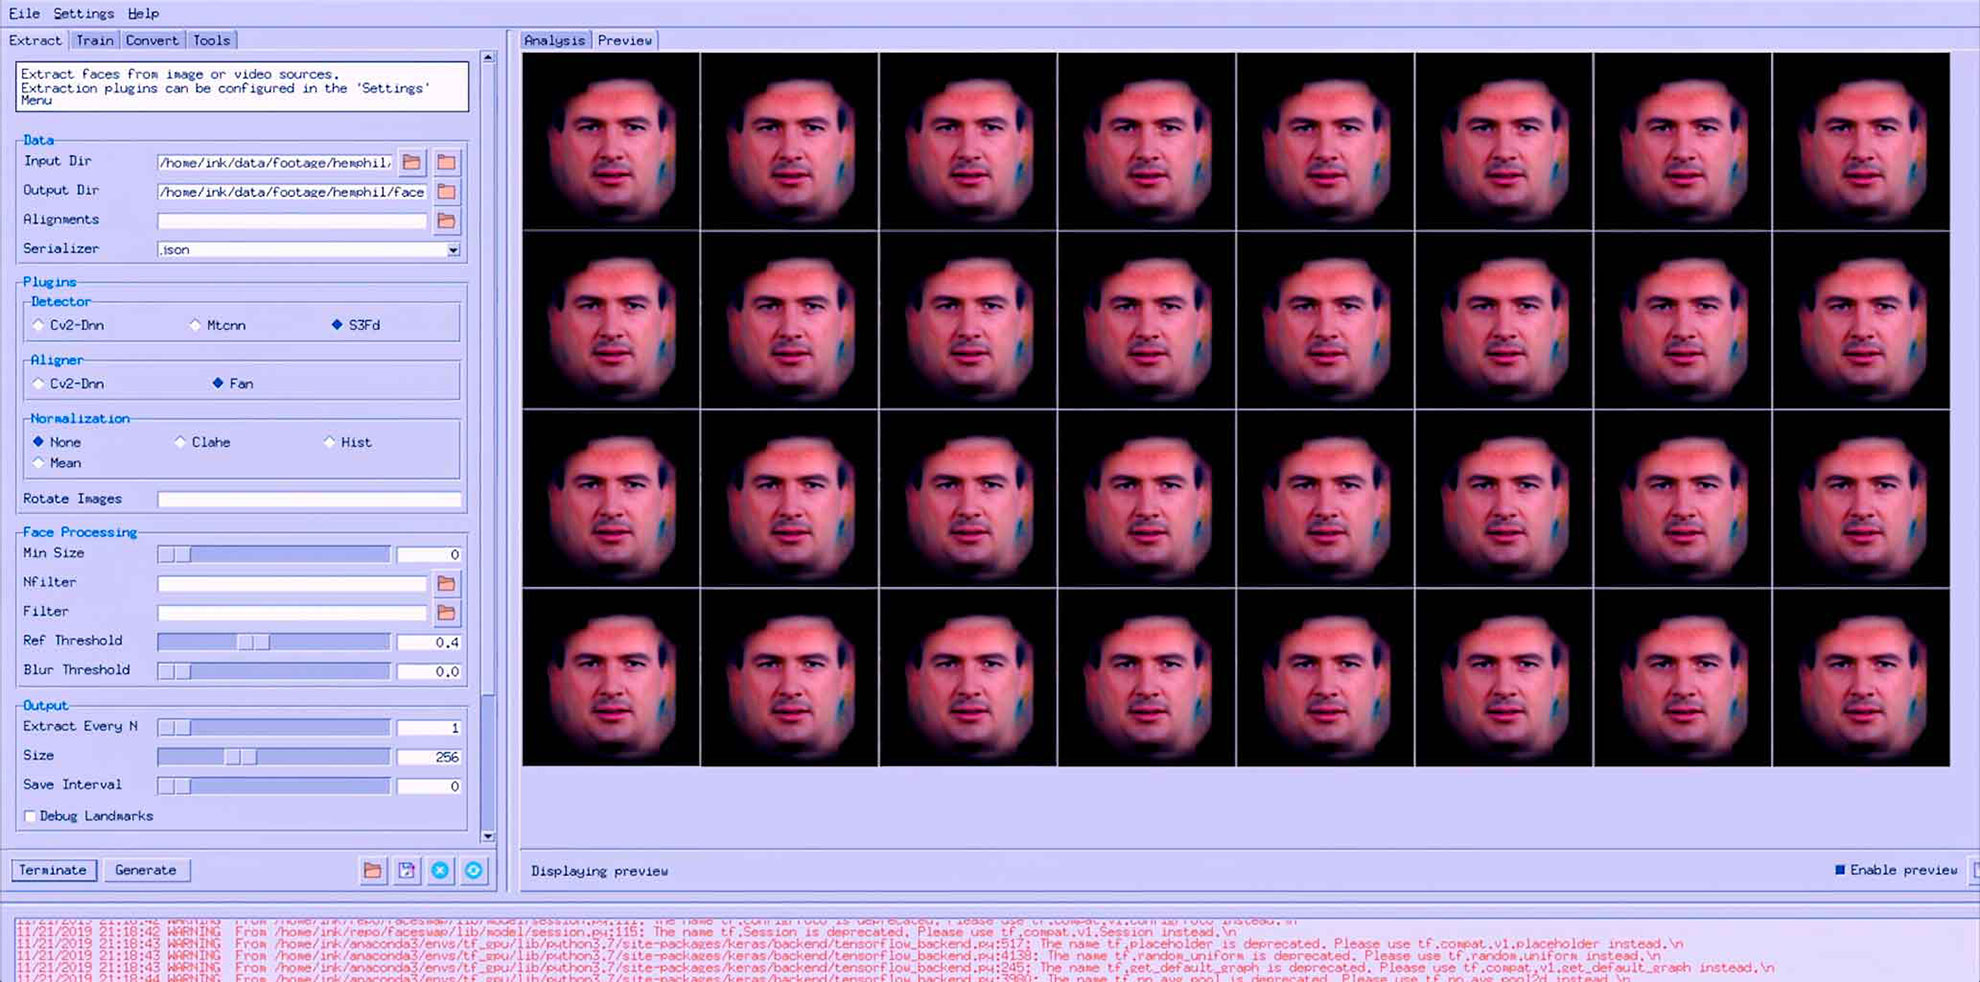Click the Save Interval value box
1980x982 pixels.
click(429, 786)
